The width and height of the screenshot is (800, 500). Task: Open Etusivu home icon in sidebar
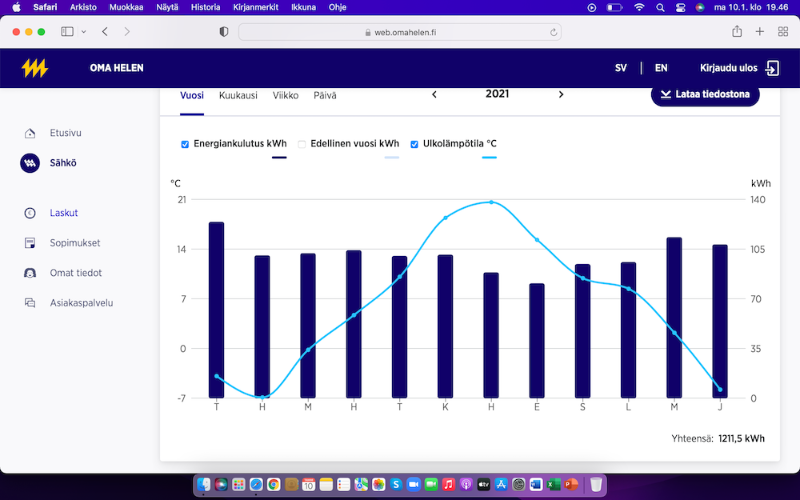point(30,133)
